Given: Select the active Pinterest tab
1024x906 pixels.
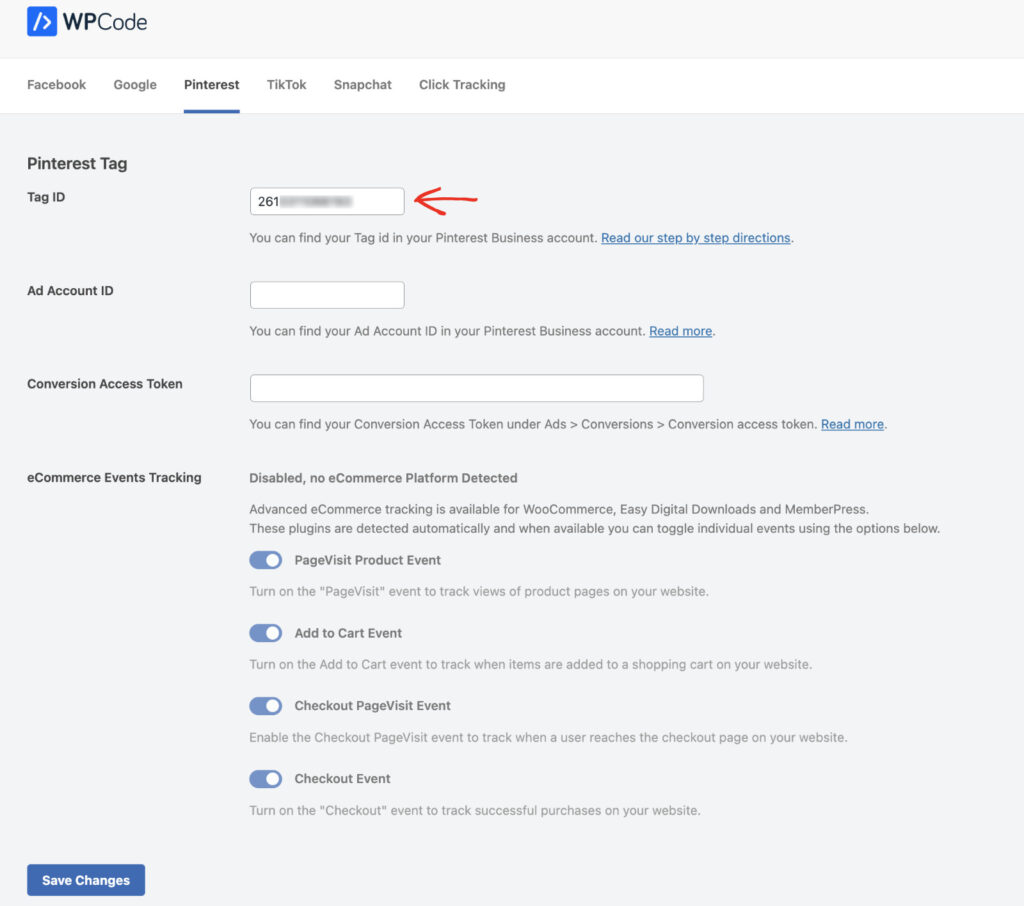Looking at the screenshot, I should [211, 85].
